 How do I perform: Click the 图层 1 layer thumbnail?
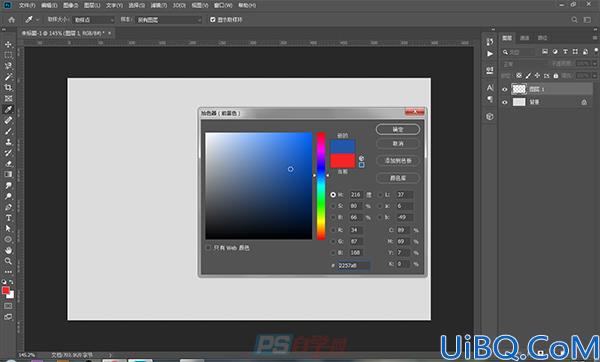coord(519,89)
